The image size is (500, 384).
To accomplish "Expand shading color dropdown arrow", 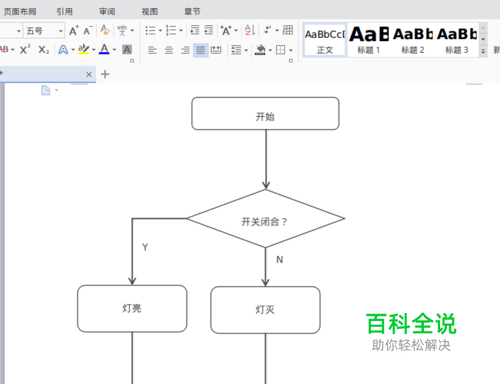I will [270, 50].
